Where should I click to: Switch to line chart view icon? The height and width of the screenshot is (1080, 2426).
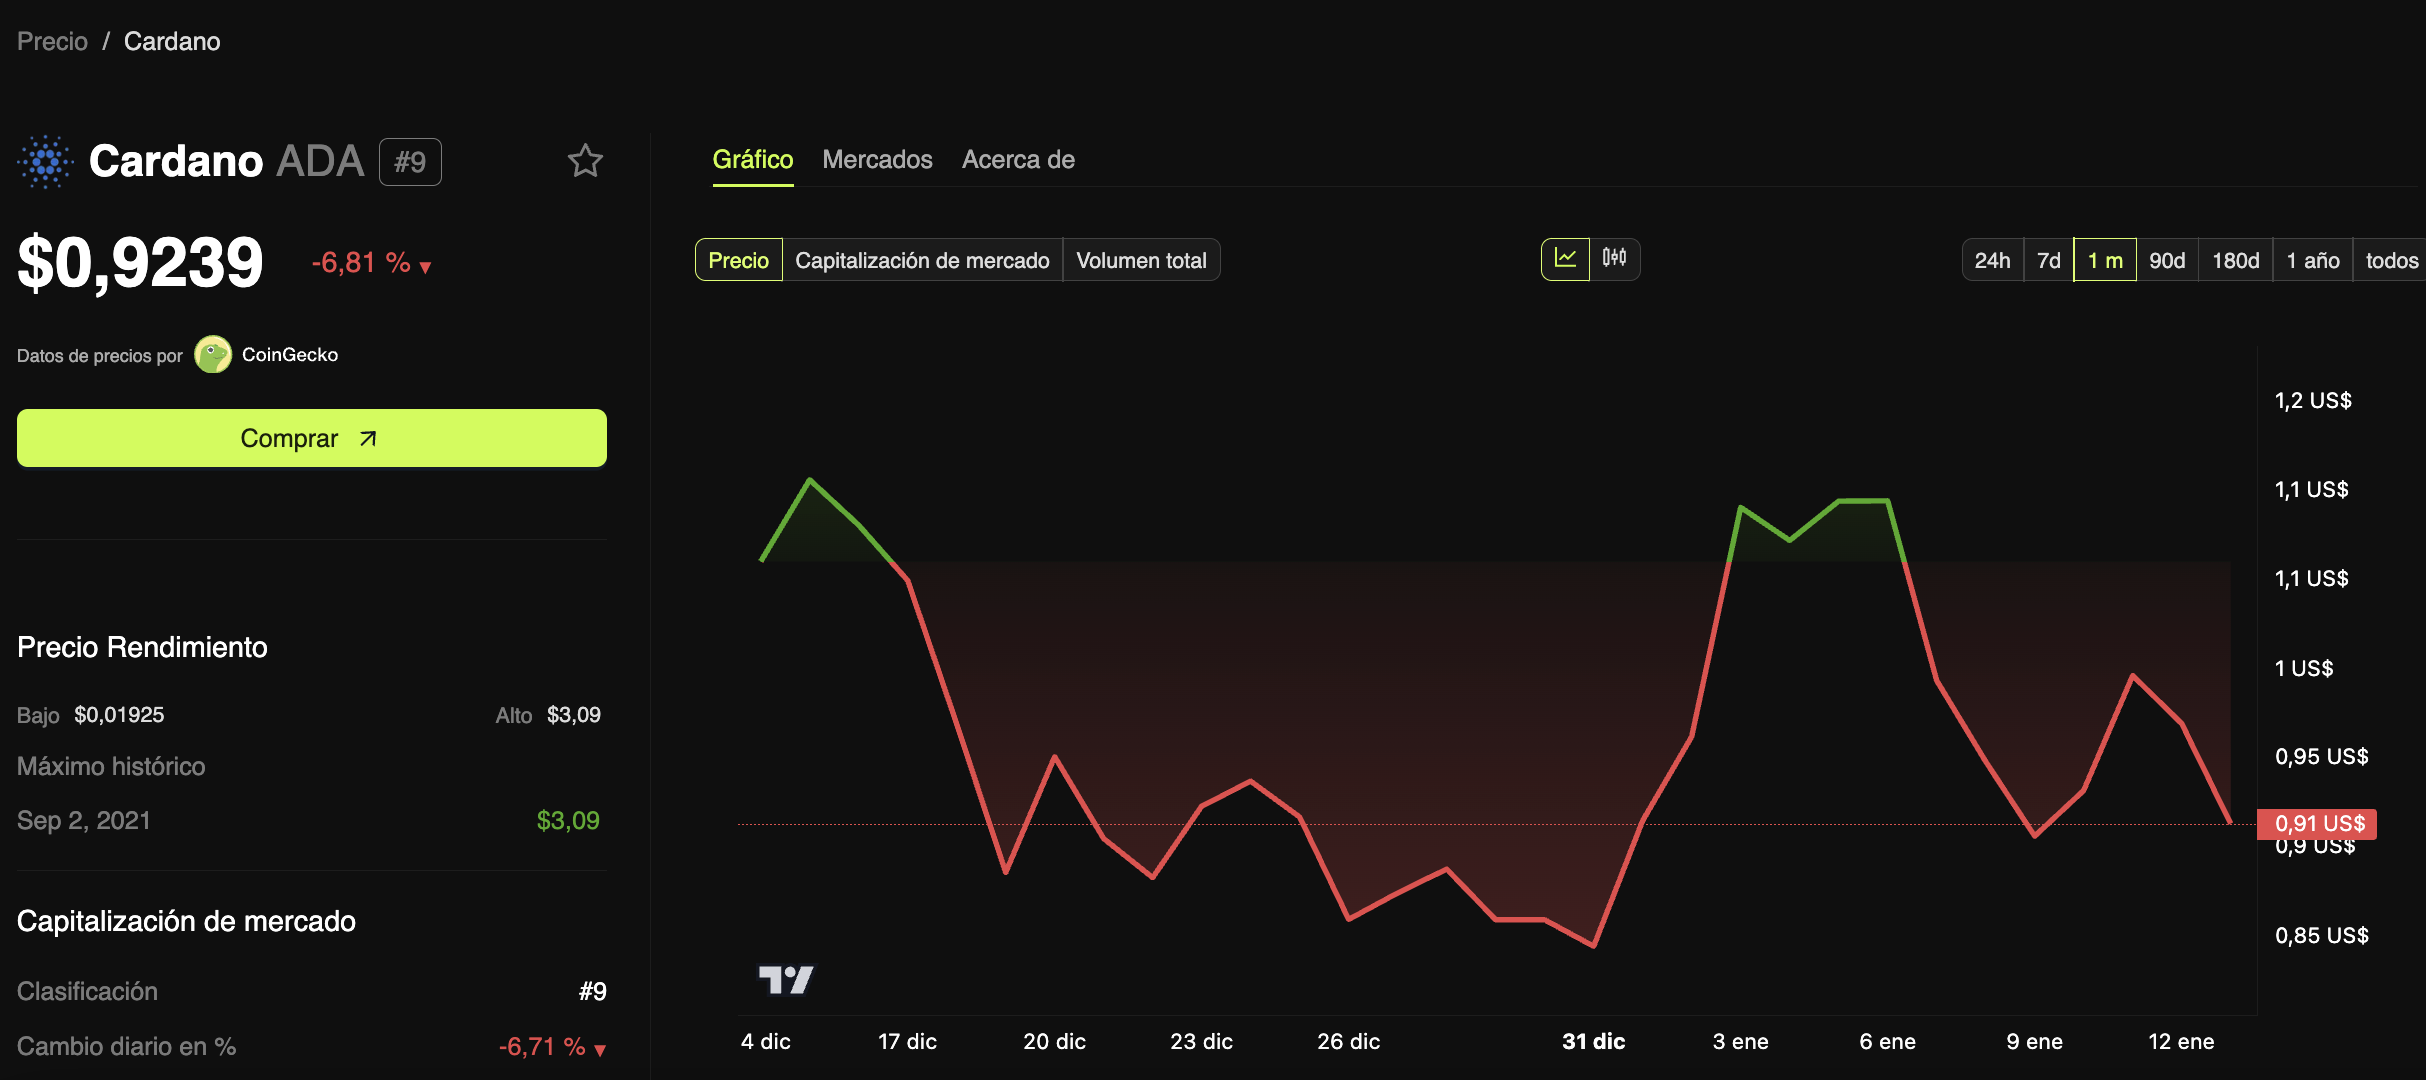click(x=1565, y=259)
